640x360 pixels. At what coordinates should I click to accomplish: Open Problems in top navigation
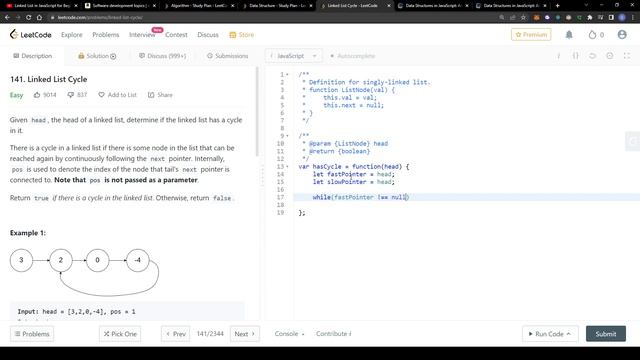tap(106, 35)
